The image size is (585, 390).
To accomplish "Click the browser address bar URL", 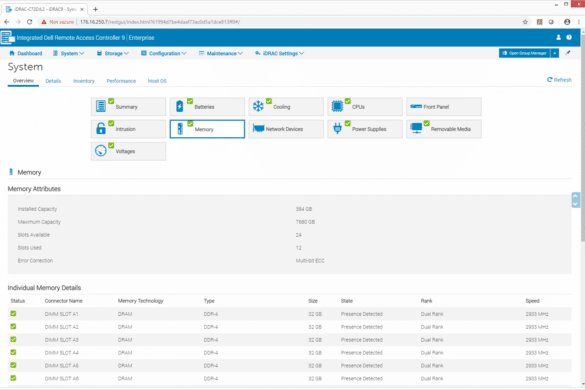I will pyautogui.click(x=160, y=22).
